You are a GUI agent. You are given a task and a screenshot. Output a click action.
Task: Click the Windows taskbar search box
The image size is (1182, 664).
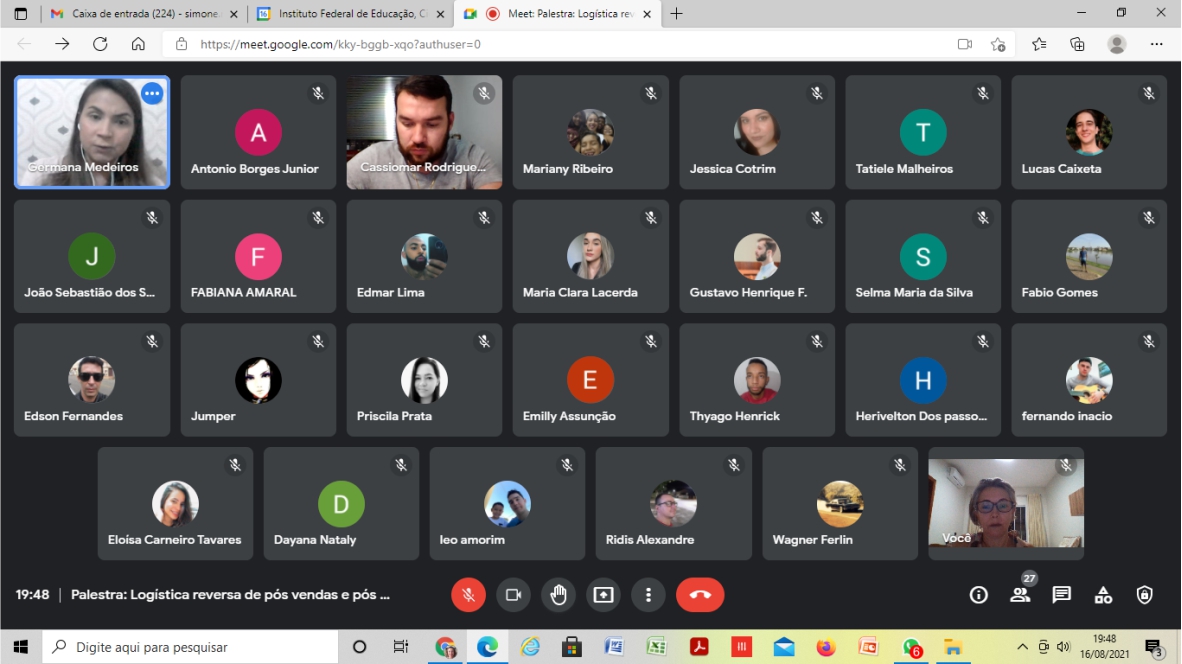(192, 647)
